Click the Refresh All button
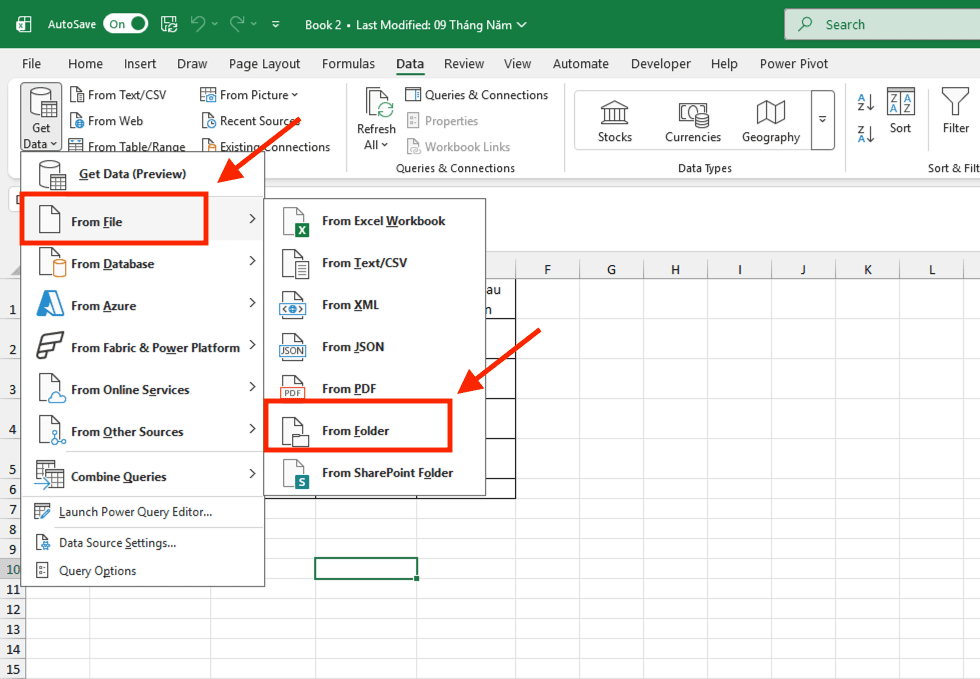The height and width of the screenshot is (679, 980). pos(376,119)
